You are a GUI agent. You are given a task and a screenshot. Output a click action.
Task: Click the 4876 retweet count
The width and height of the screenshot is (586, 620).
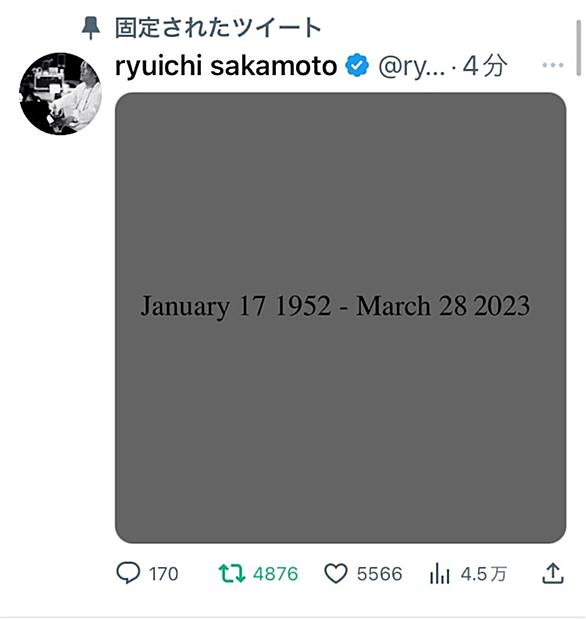coord(276,574)
